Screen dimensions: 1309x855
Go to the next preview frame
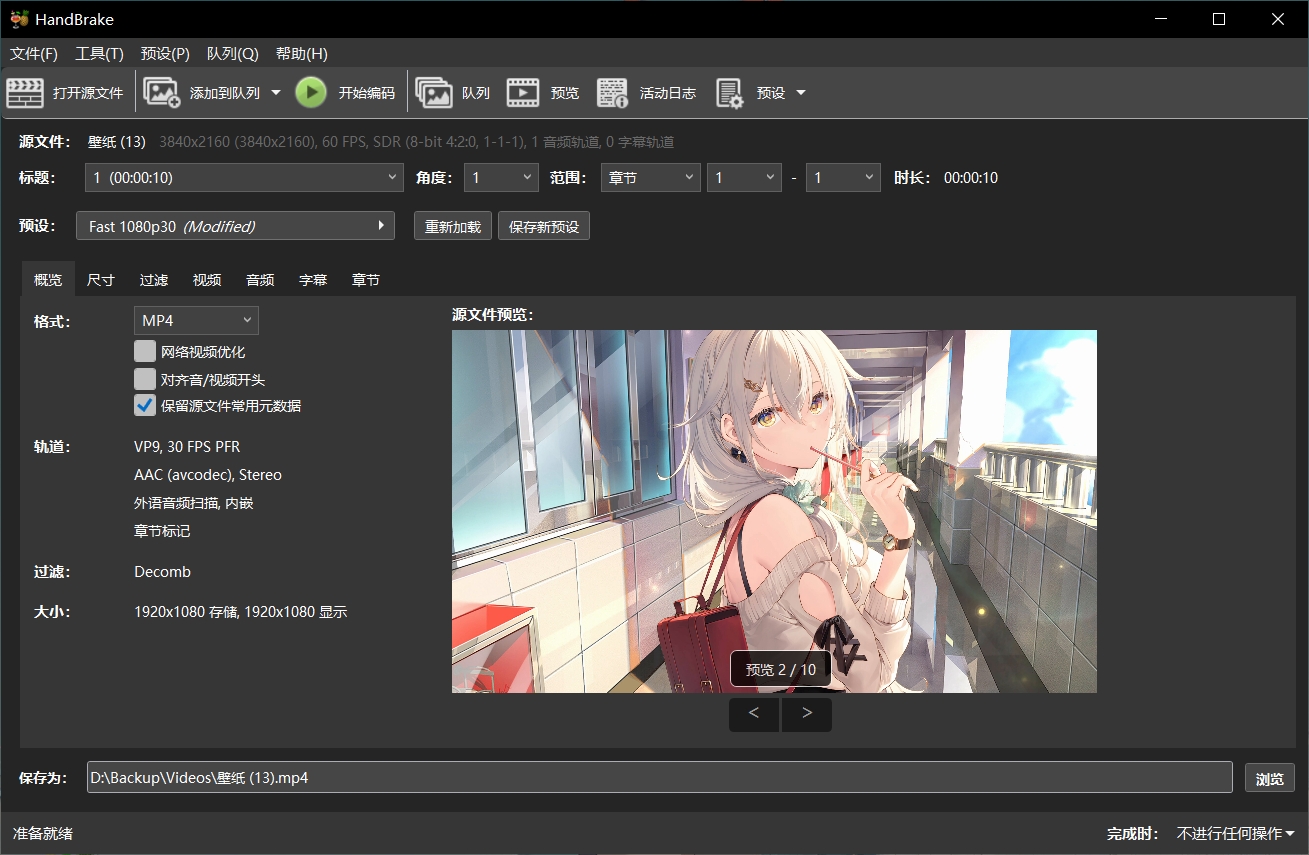pyautogui.click(x=806, y=714)
